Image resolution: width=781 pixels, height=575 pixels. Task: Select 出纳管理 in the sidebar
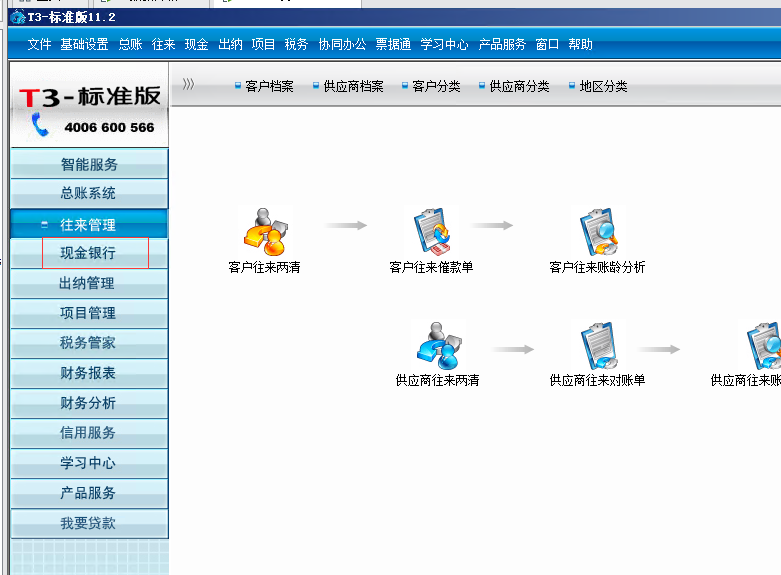(x=89, y=283)
